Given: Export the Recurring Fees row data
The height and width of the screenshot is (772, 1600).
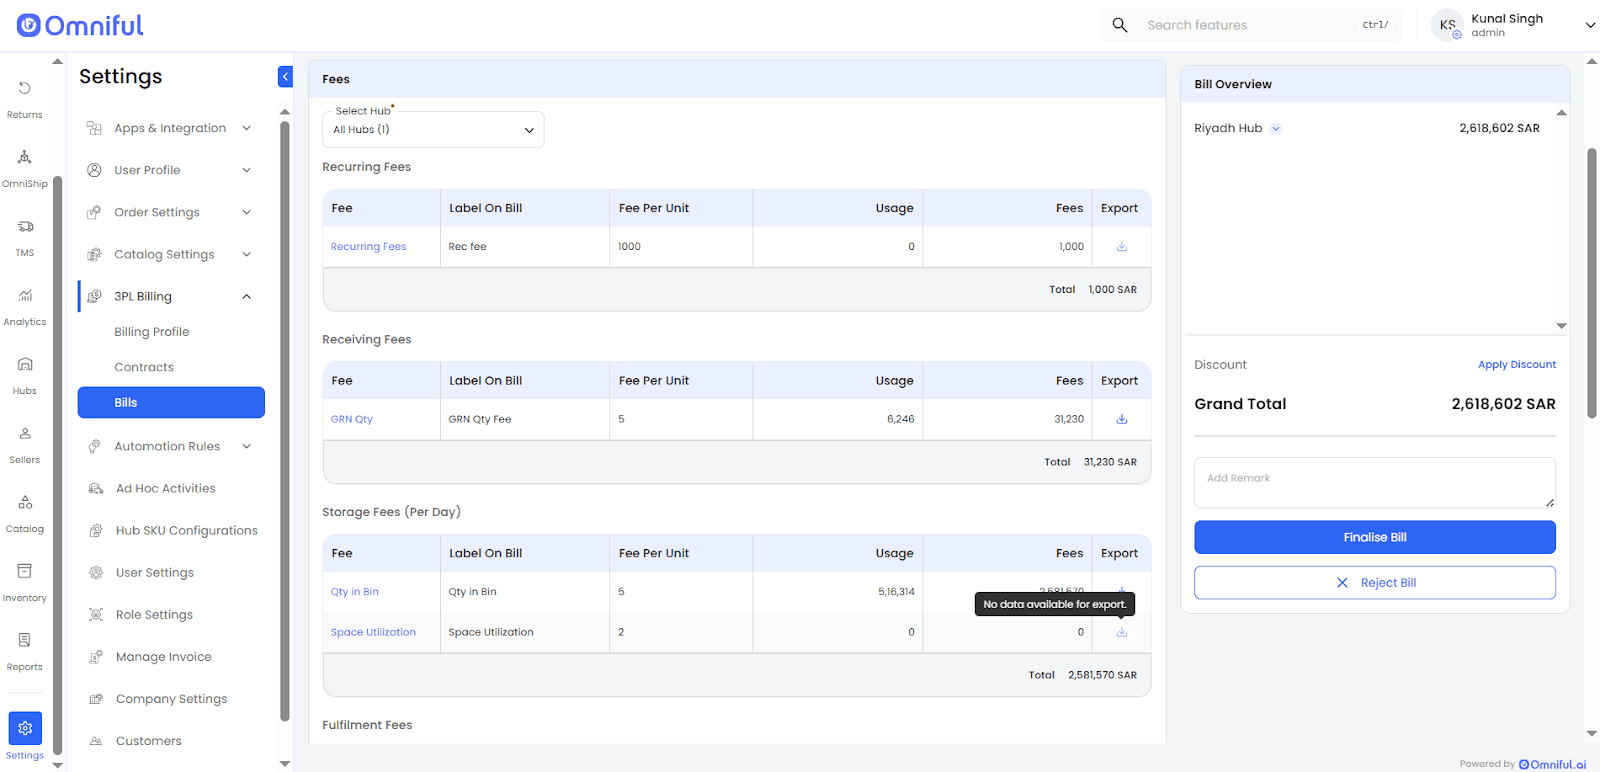Looking at the screenshot, I should point(1121,247).
